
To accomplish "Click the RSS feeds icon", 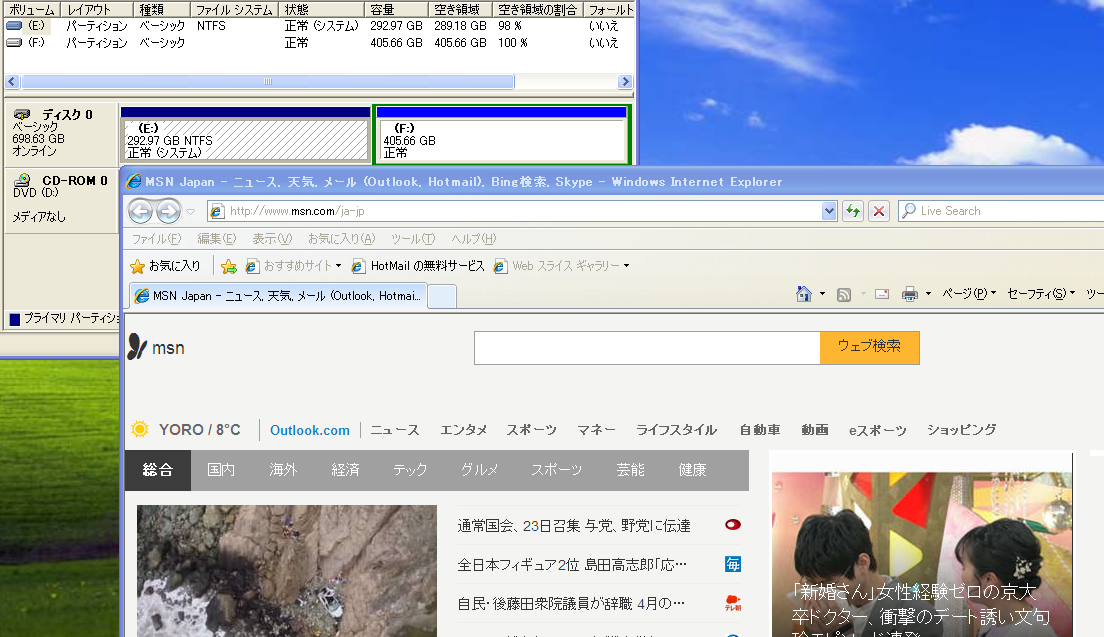I will (843, 294).
